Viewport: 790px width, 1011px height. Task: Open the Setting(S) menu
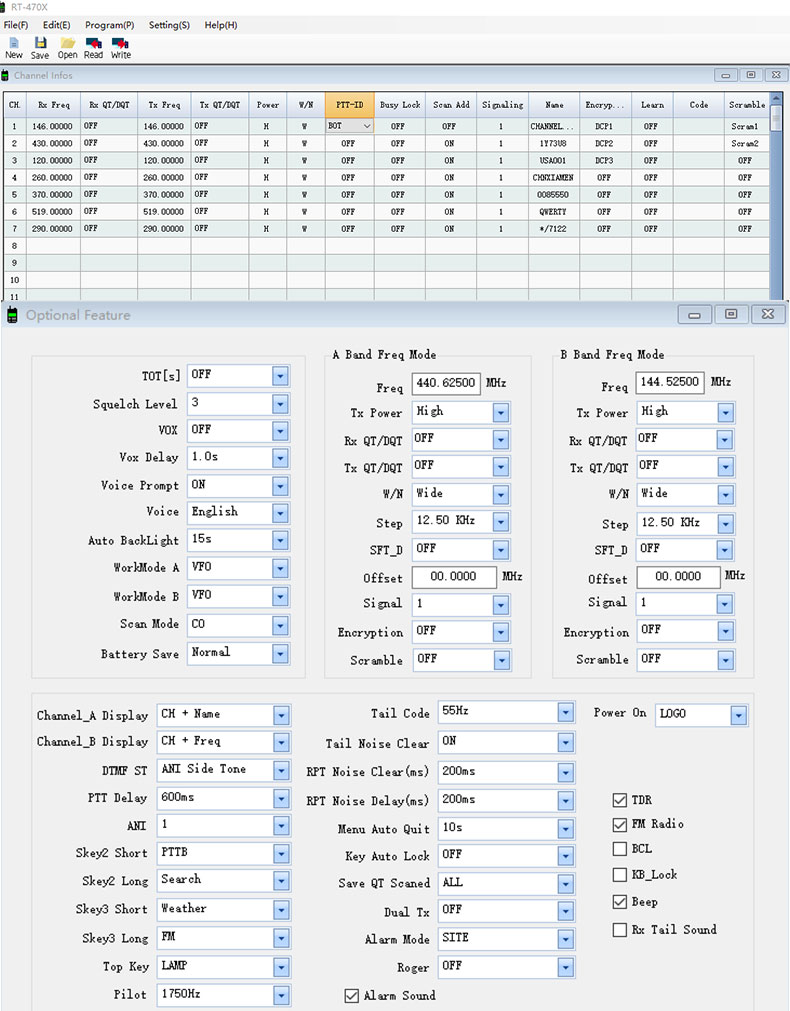coord(169,24)
